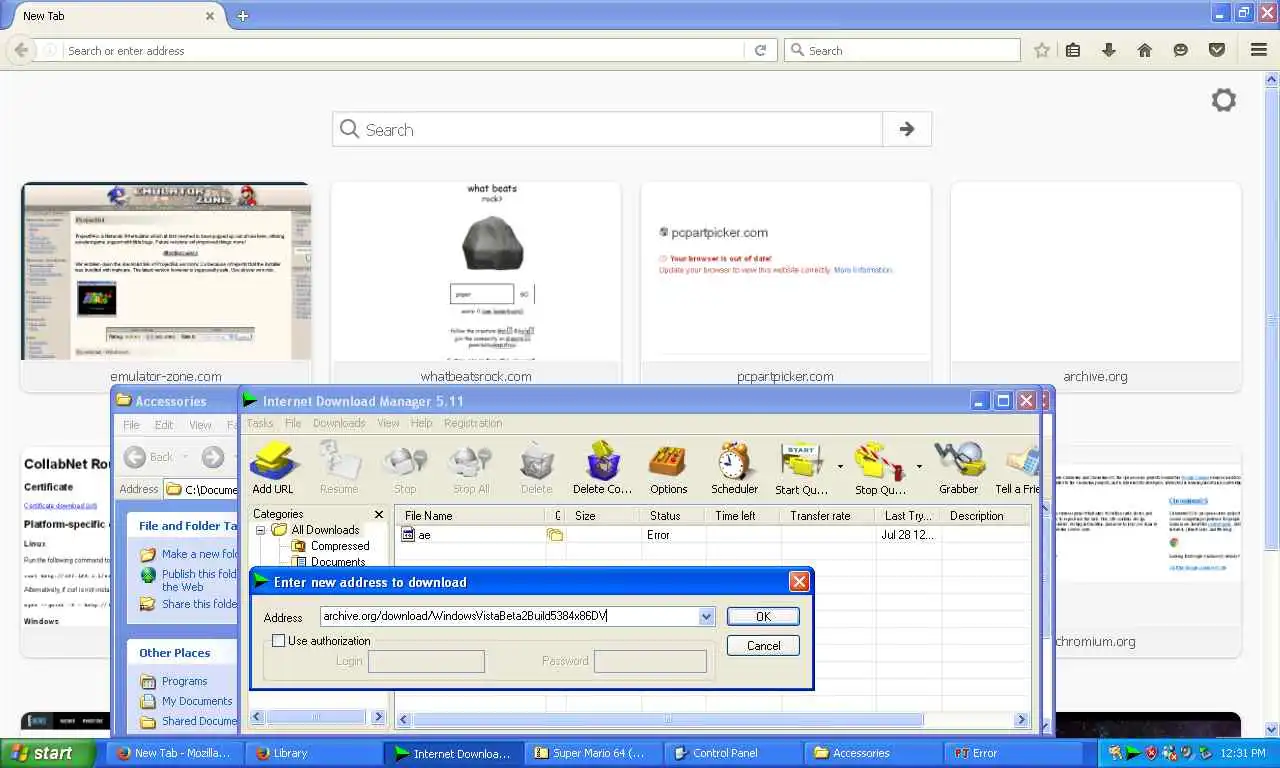This screenshot has height=768, width=1280.
Task: Open bookmarks list icon in Firefox
Action: pos(1073,50)
